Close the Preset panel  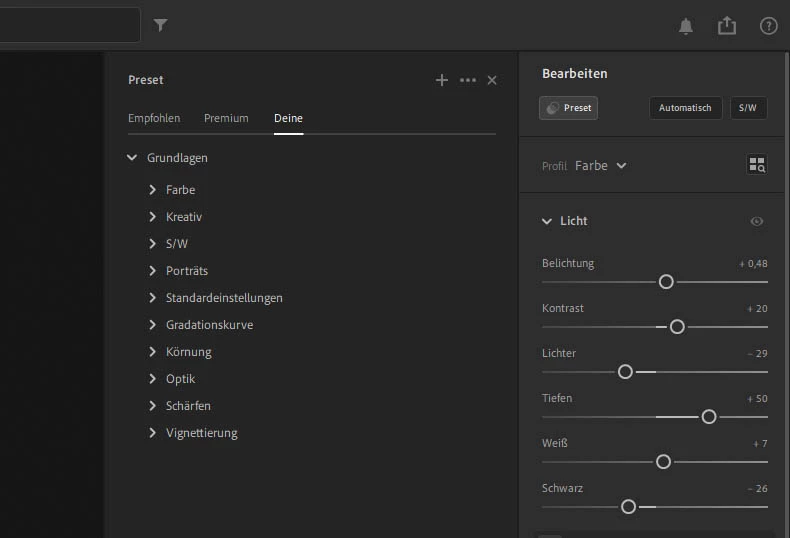click(x=492, y=80)
